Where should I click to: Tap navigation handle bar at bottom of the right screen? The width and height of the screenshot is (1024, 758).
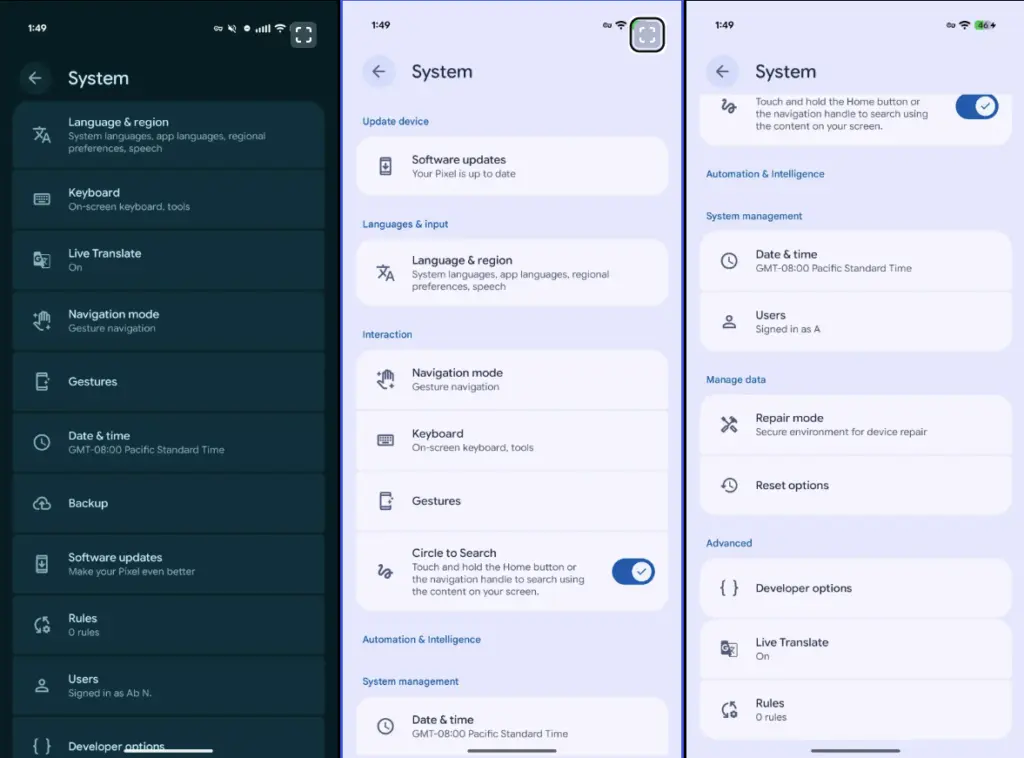tap(856, 751)
